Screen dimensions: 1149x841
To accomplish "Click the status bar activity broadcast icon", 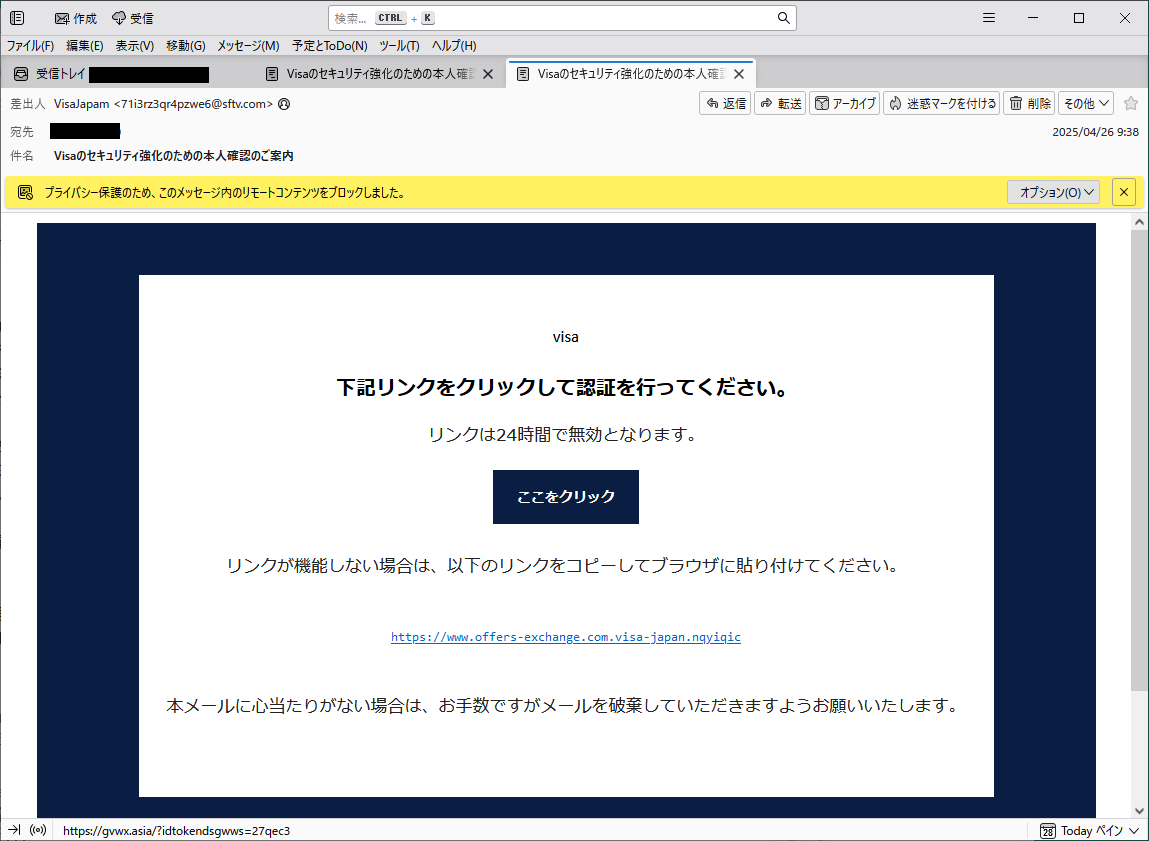I will click(x=38, y=830).
